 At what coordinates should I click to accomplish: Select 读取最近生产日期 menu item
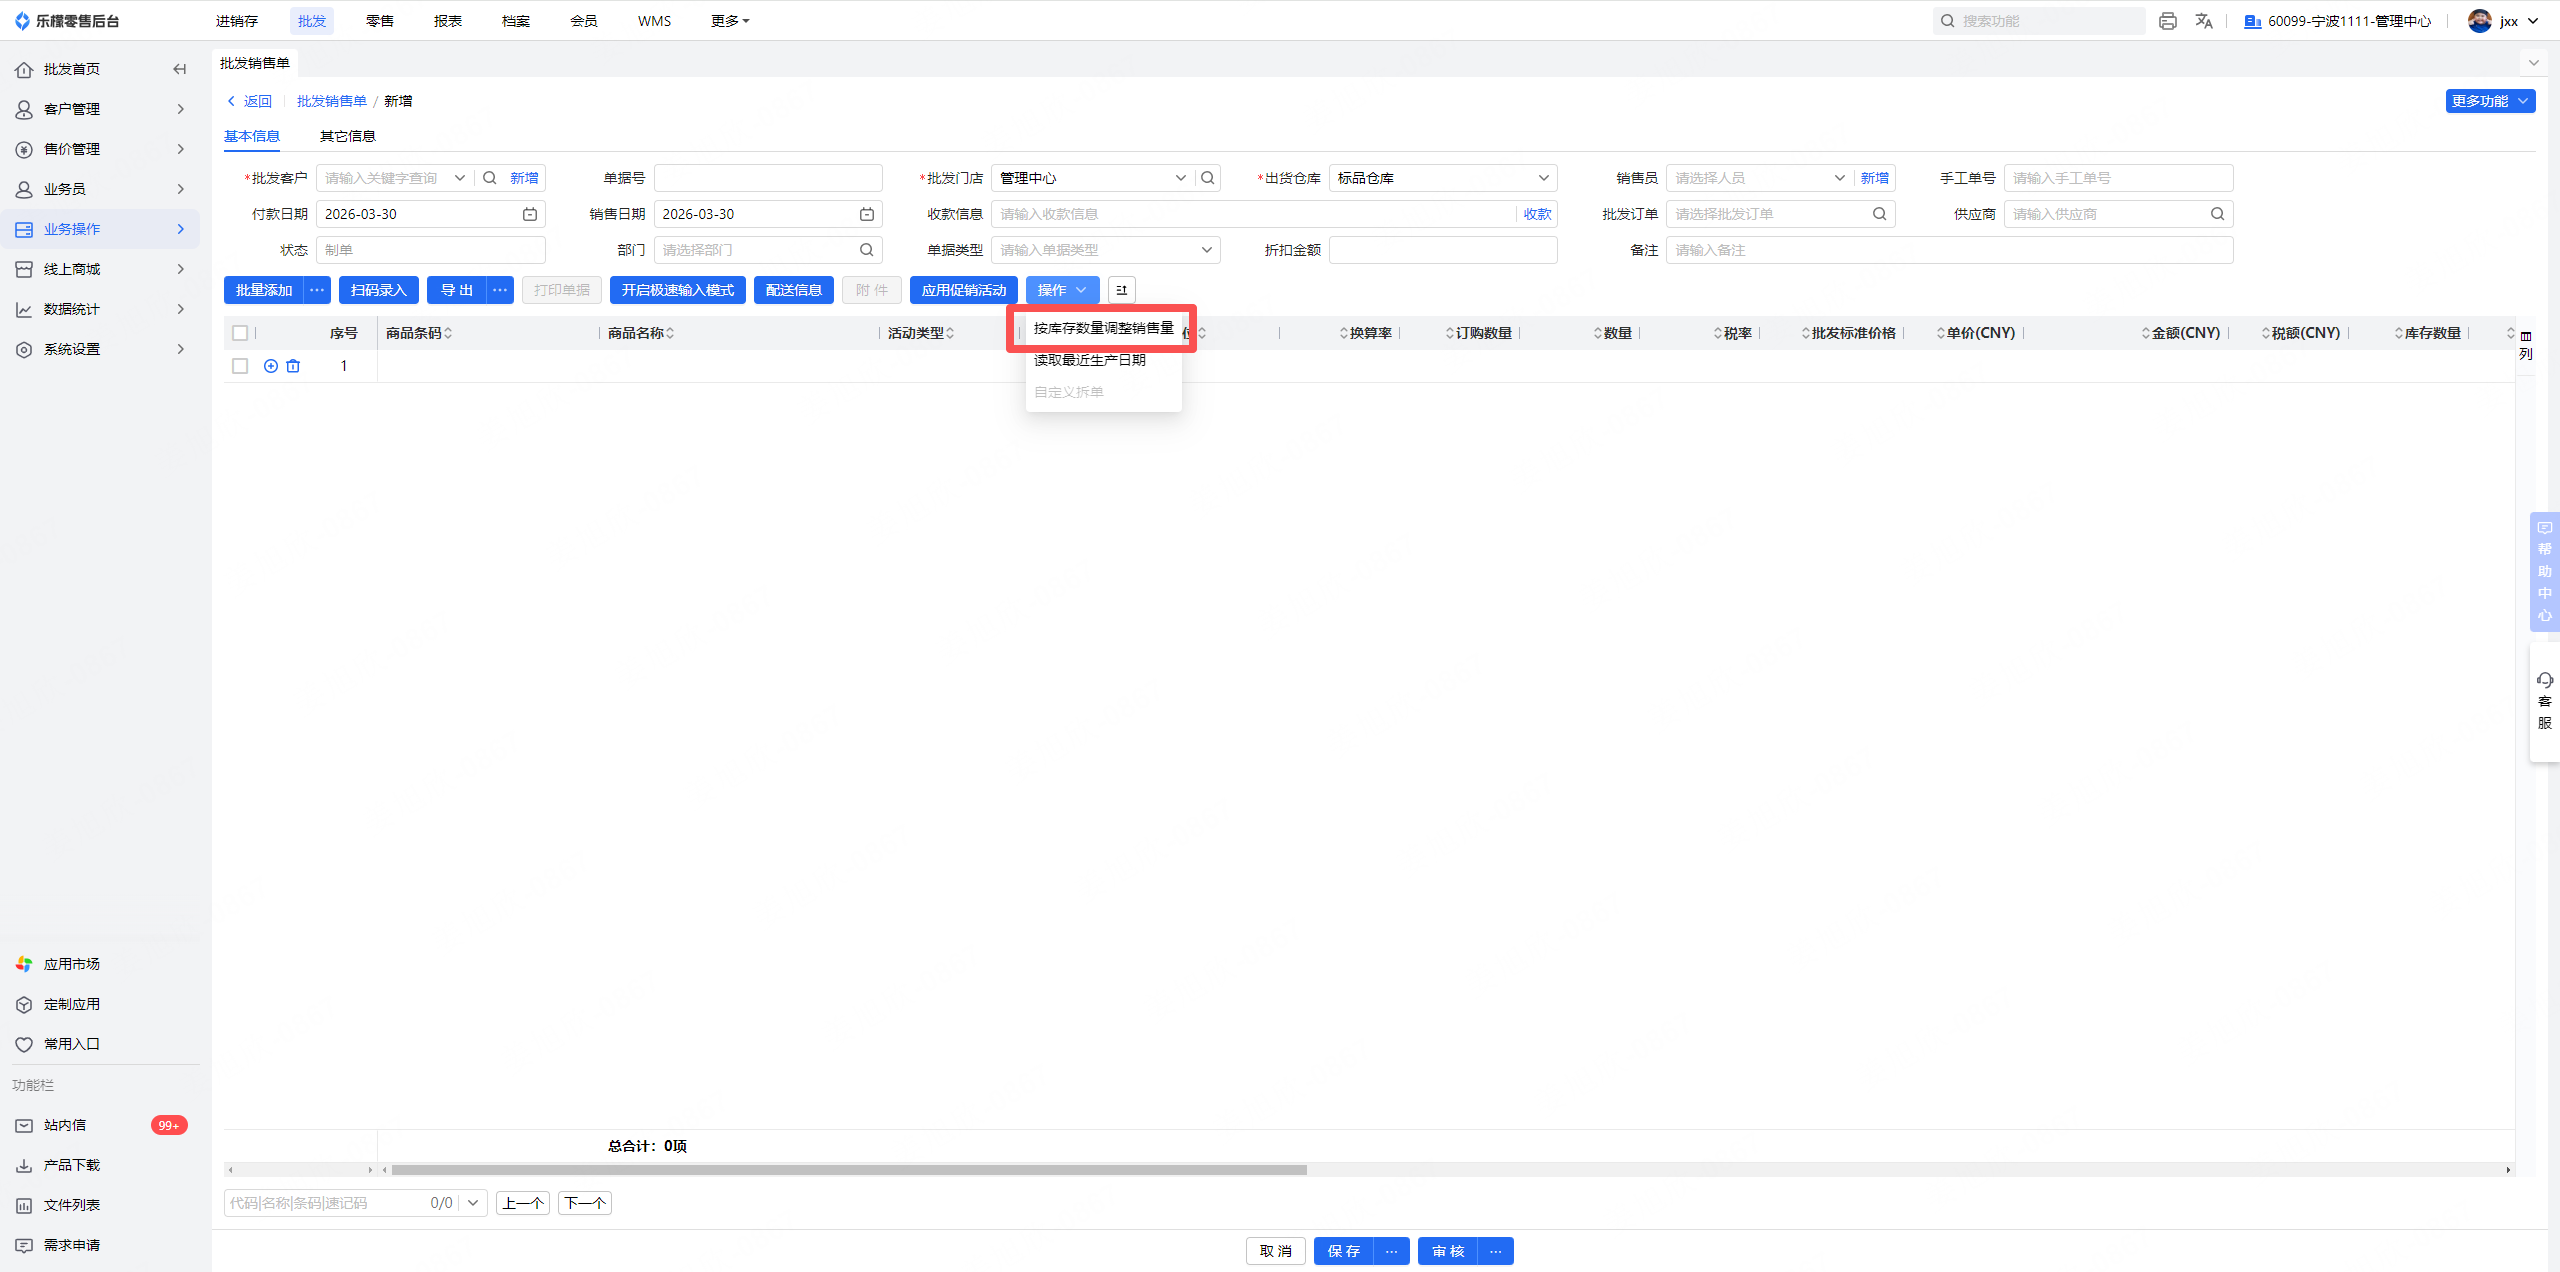pos(1090,360)
